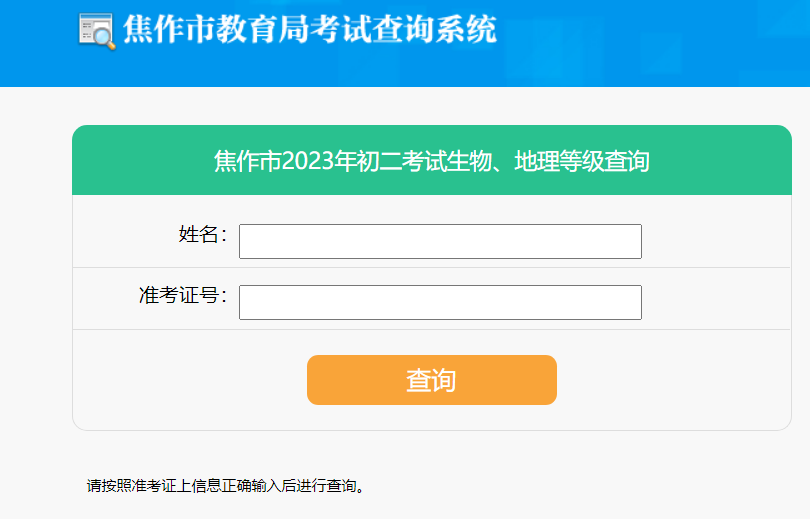
Task: Focus the 姓名 text input field
Action: (440, 241)
